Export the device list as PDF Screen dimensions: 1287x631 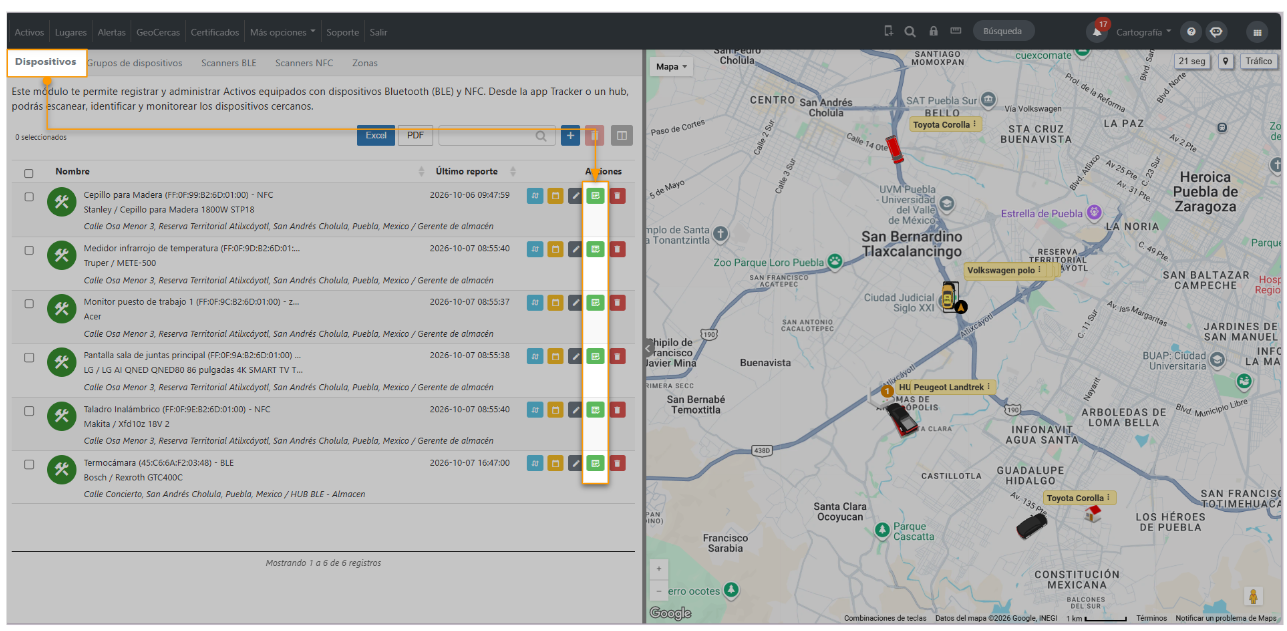[x=416, y=136]
